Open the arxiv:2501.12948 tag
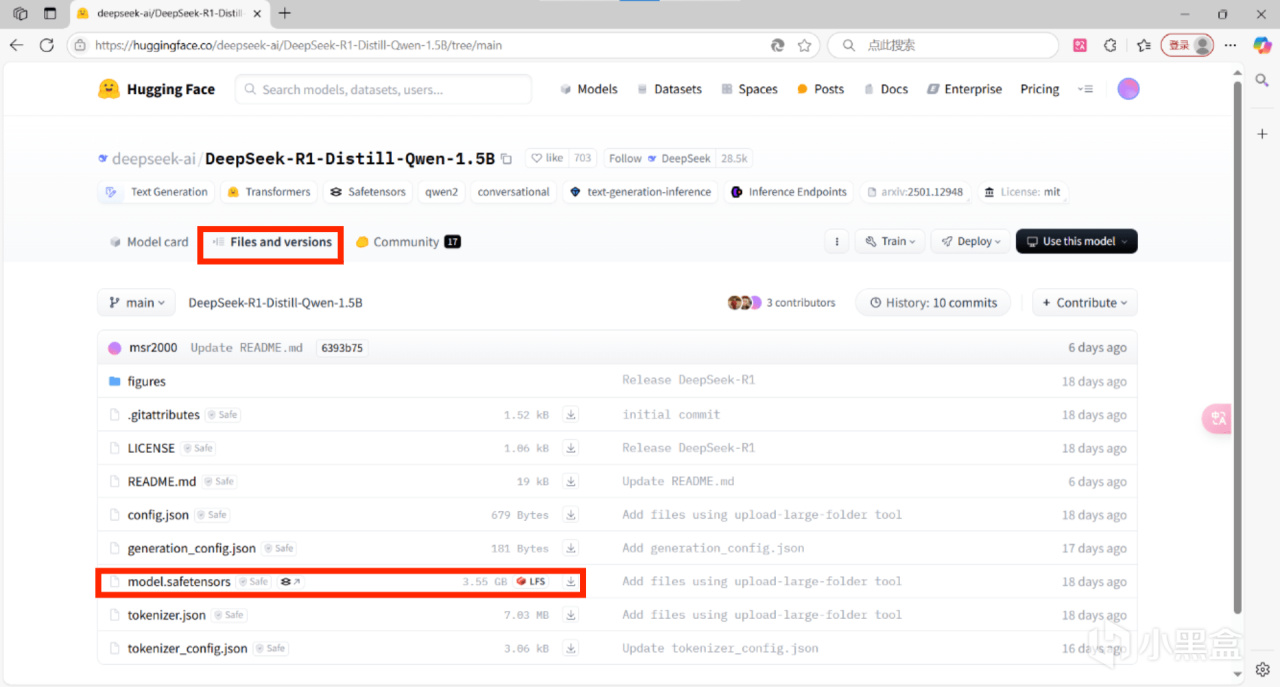 coord(914,192)
